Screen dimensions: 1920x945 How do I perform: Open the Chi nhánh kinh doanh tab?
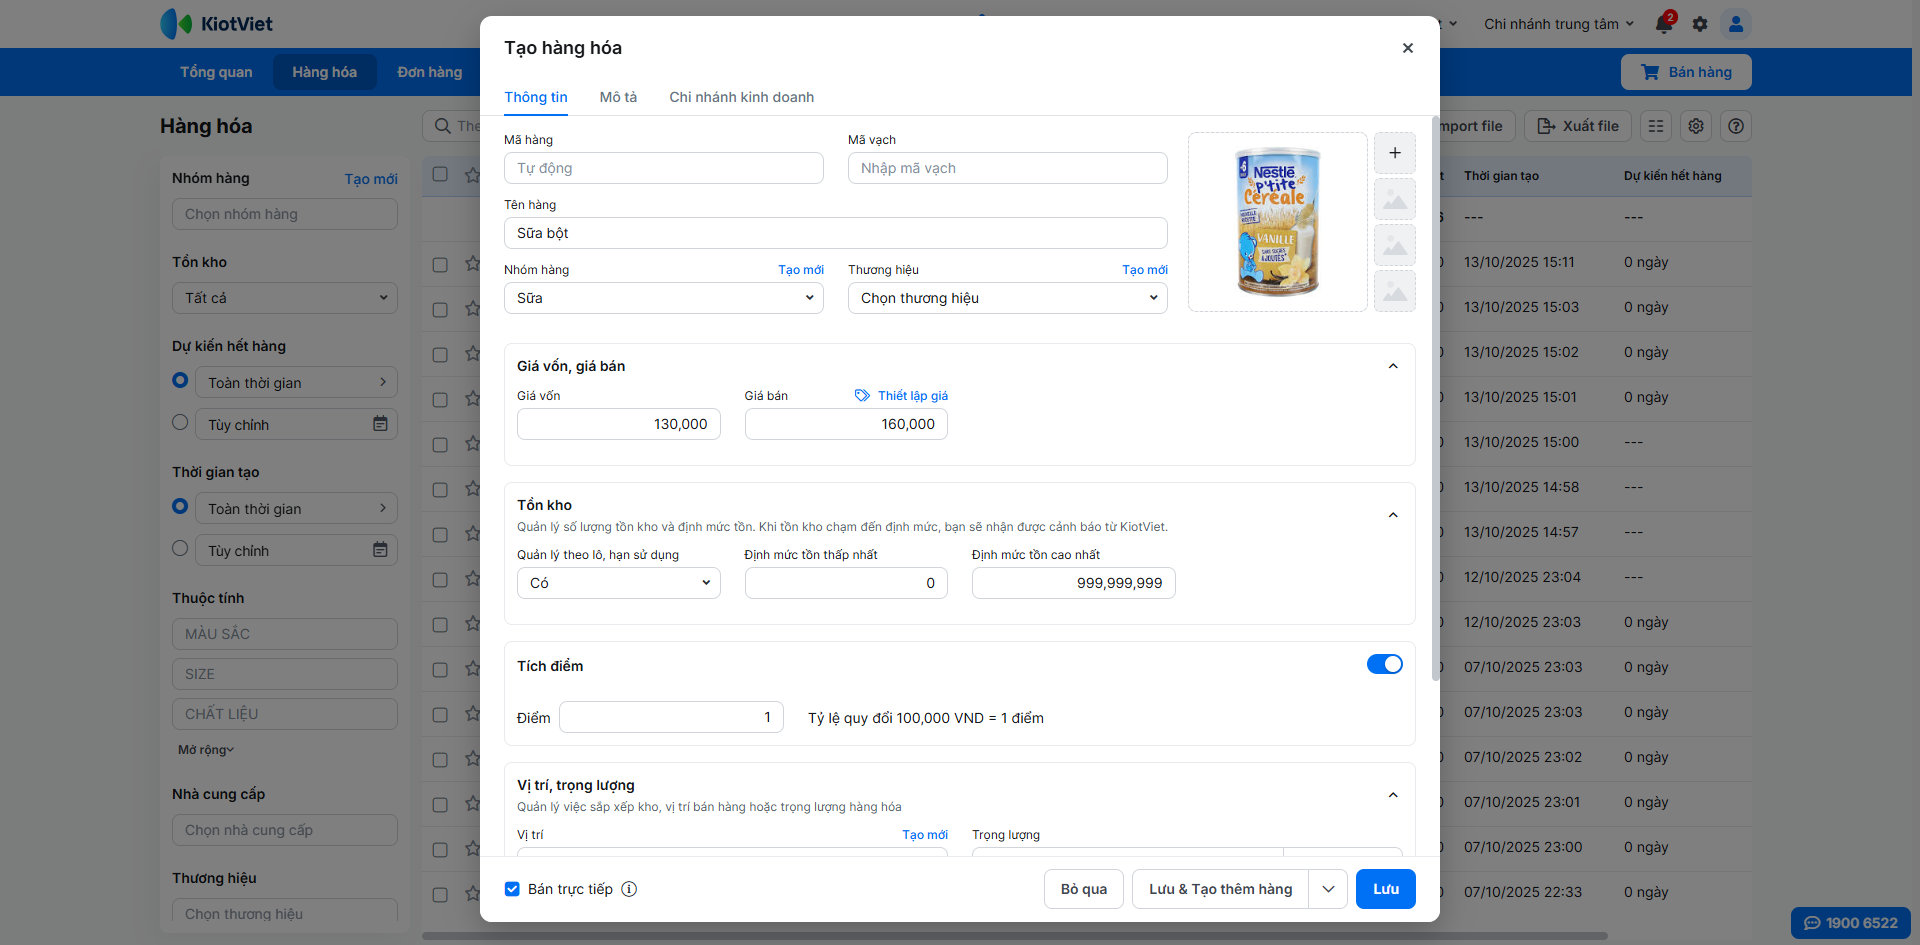(x=741, y=97)
